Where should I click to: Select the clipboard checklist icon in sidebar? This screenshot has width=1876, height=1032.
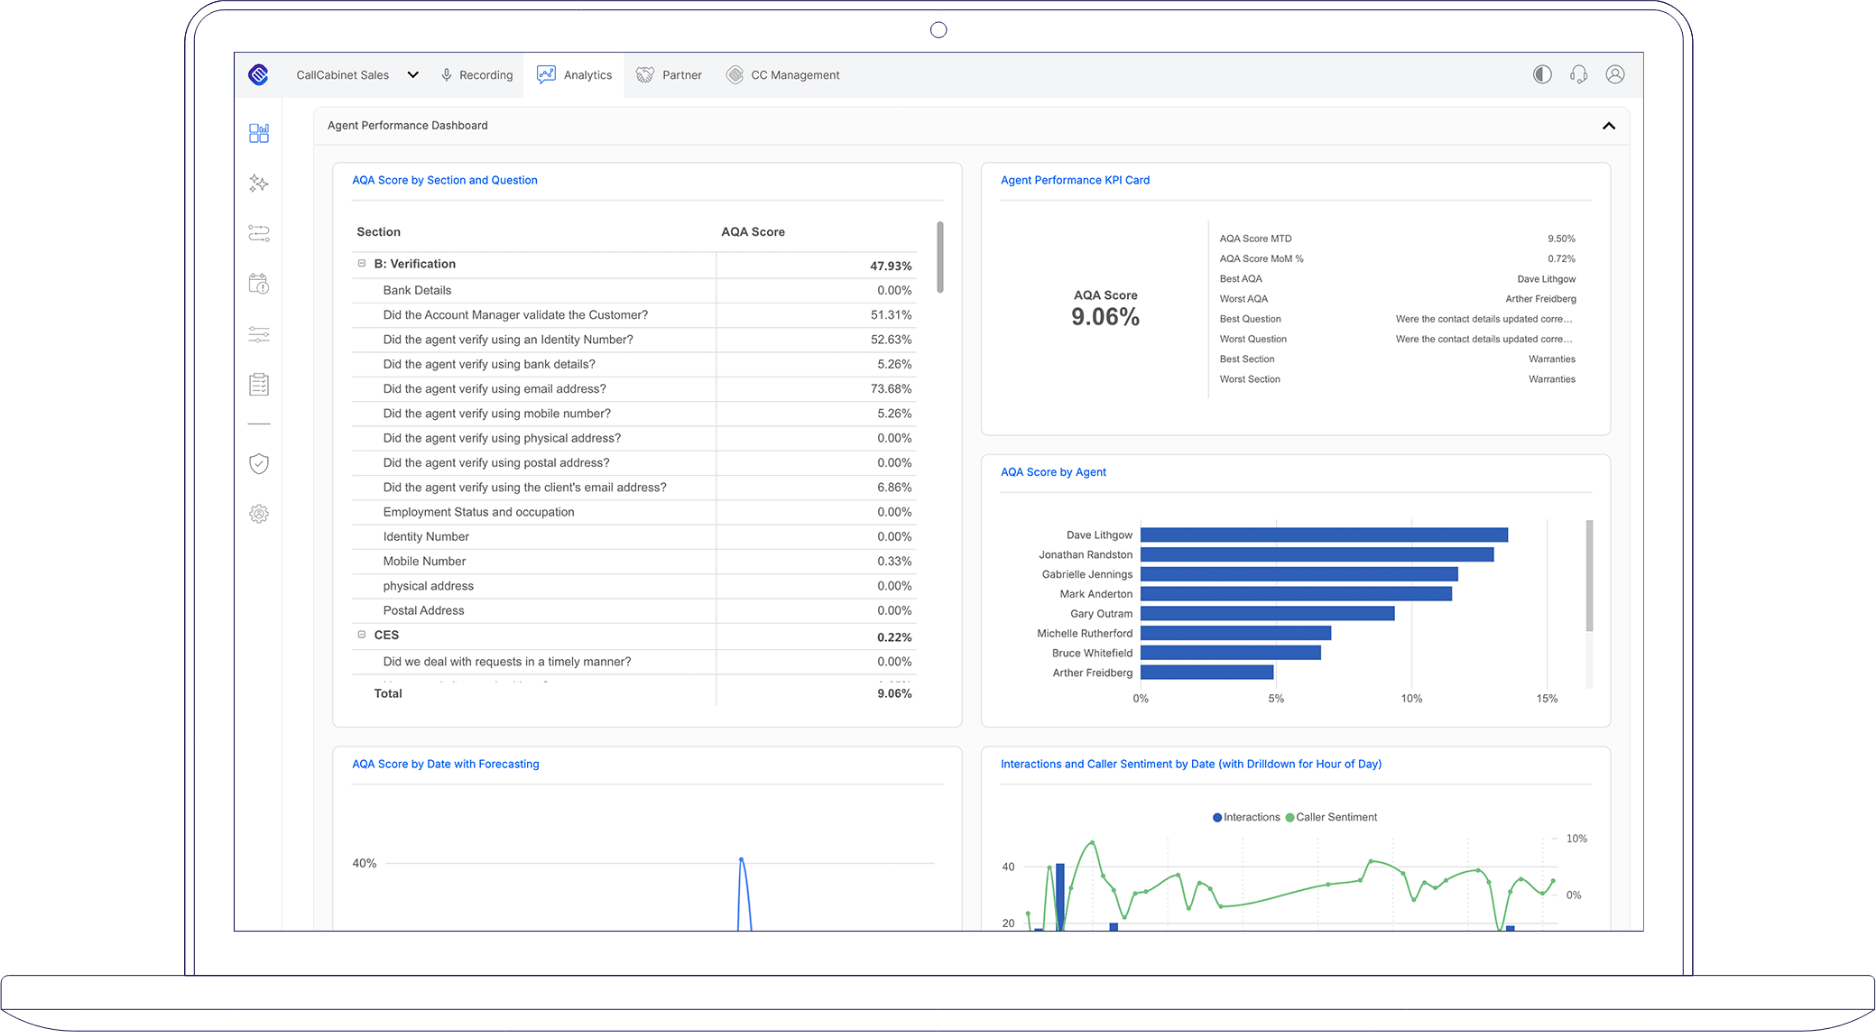(x=258, y=383)
